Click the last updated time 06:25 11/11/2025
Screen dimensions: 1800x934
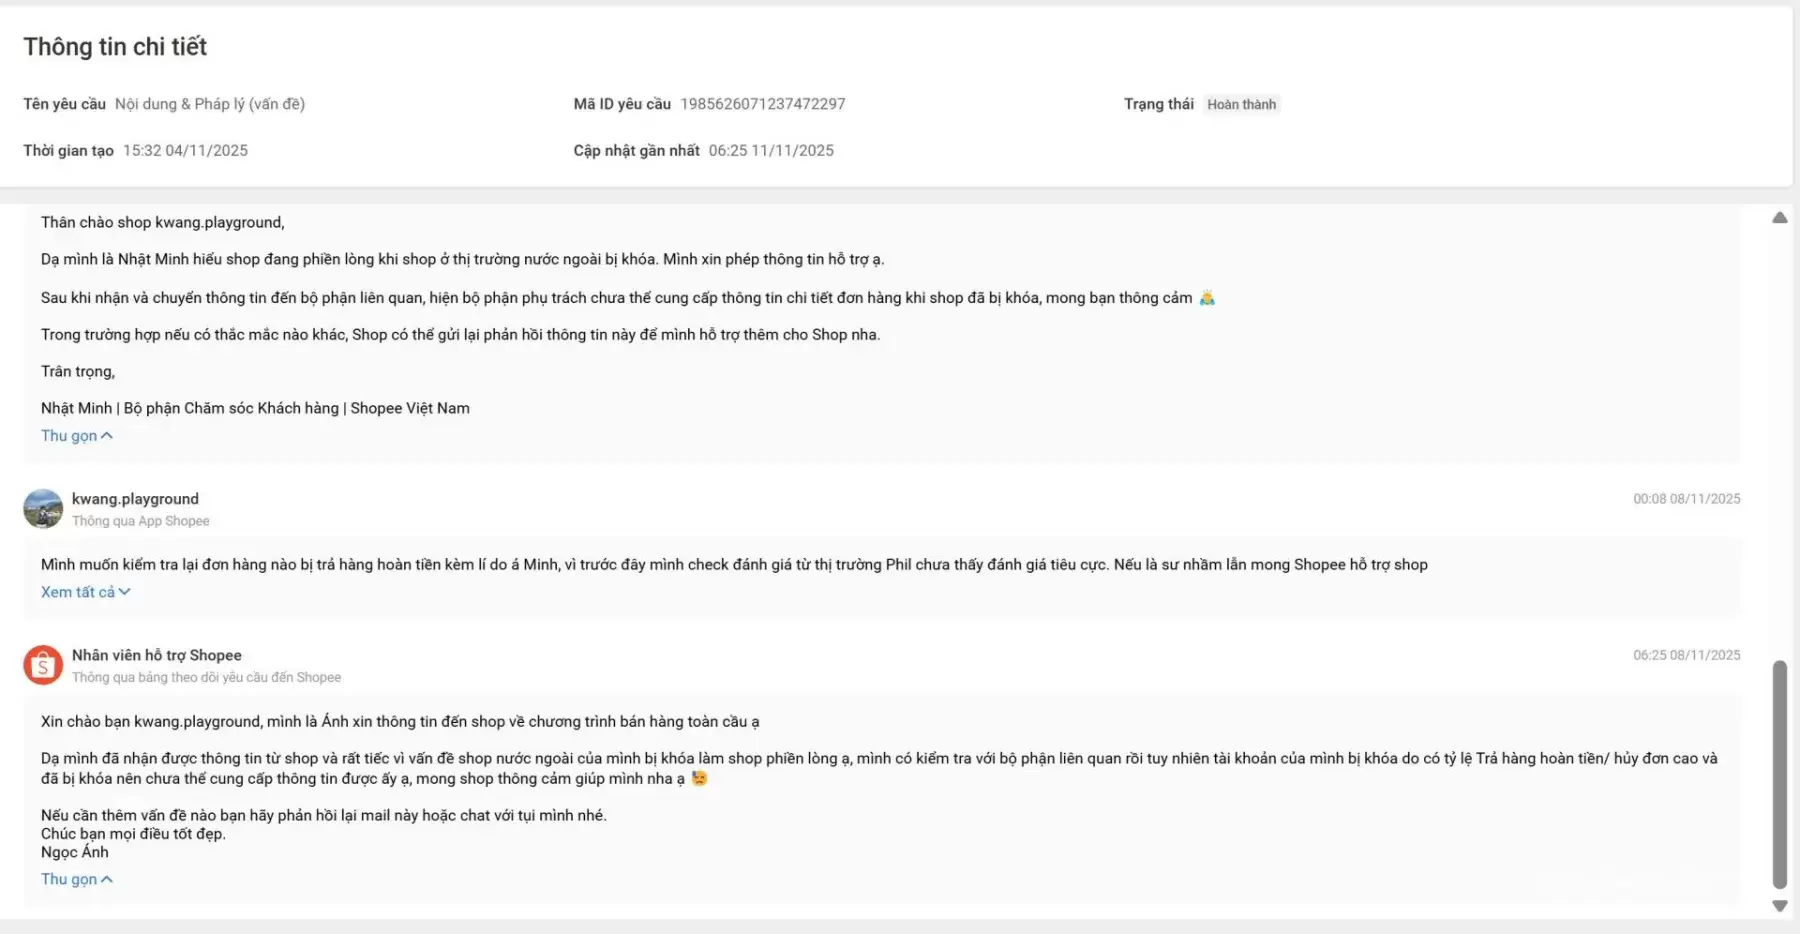tap(771, 151)
